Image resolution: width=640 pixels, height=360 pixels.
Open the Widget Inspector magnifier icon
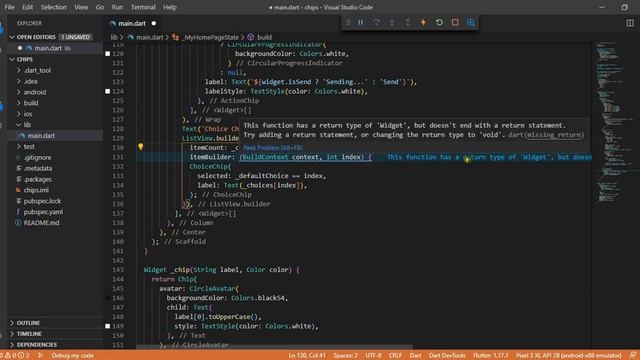(471, 22)
